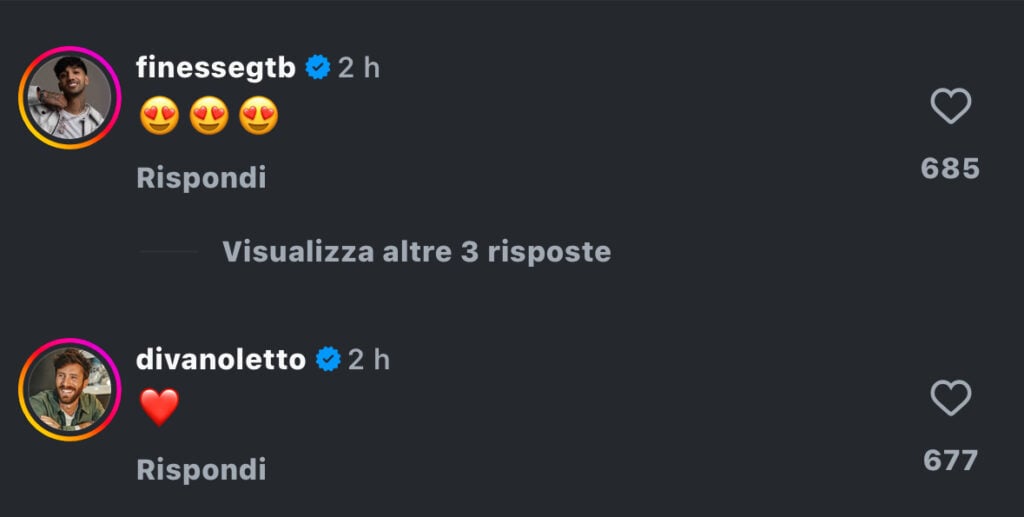
Task: Like the finessegtb comment with the heart
Action: pos(950,106)
